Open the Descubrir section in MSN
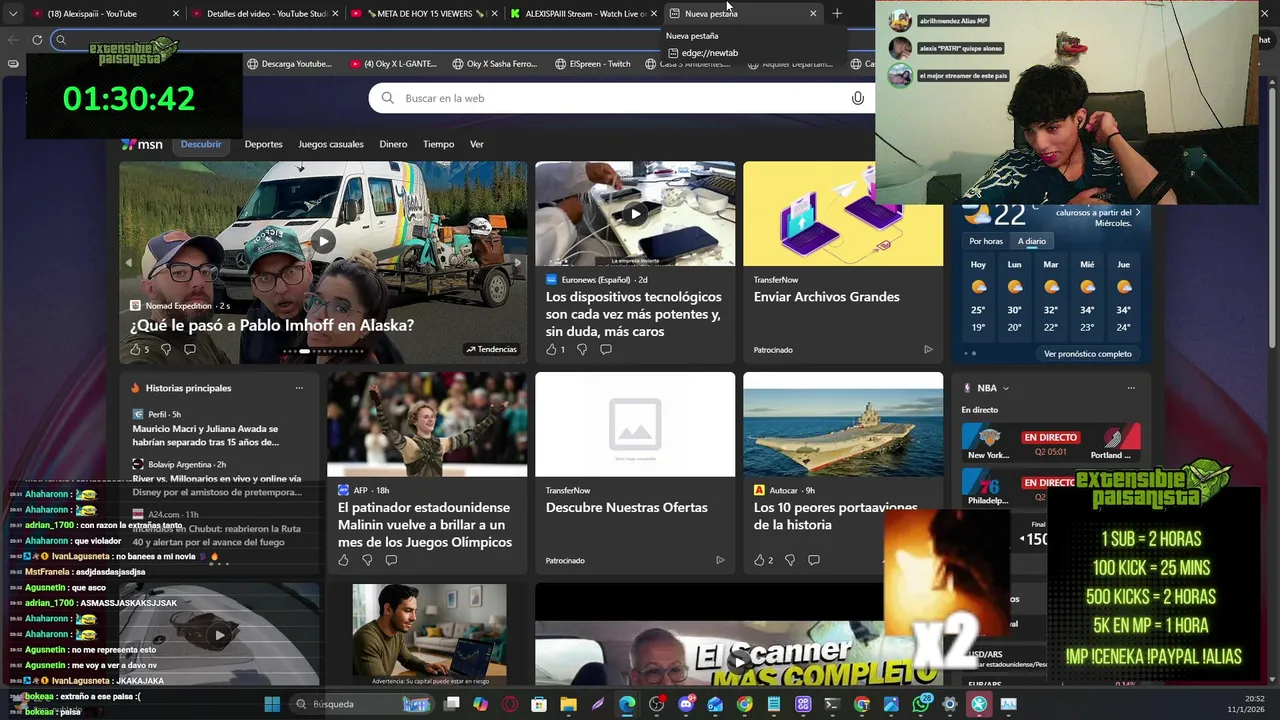Viewport: 1280px width, 720px height. coord(201,144)
